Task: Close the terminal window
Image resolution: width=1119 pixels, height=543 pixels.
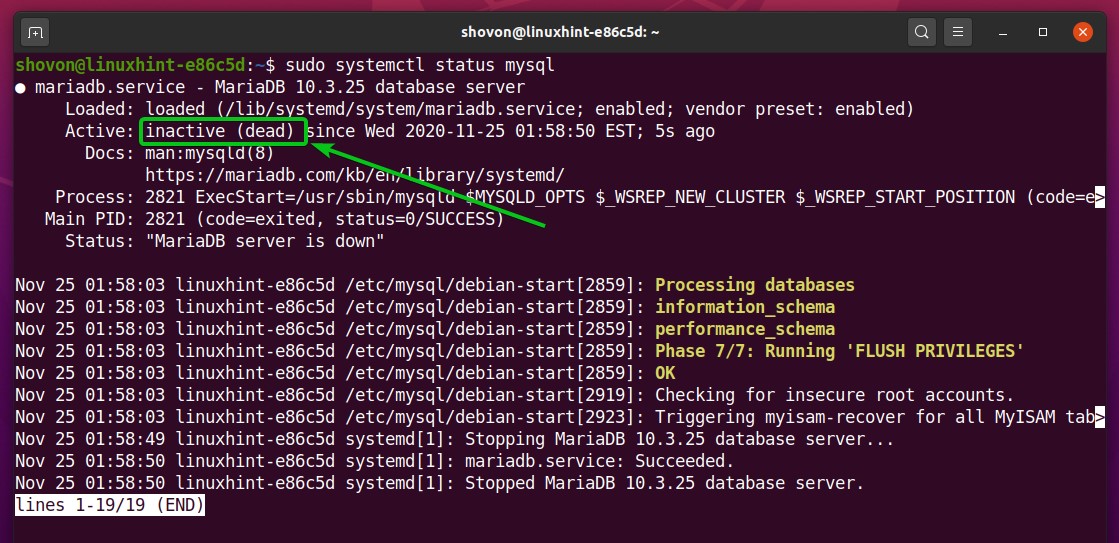Action: (1082, 33)
